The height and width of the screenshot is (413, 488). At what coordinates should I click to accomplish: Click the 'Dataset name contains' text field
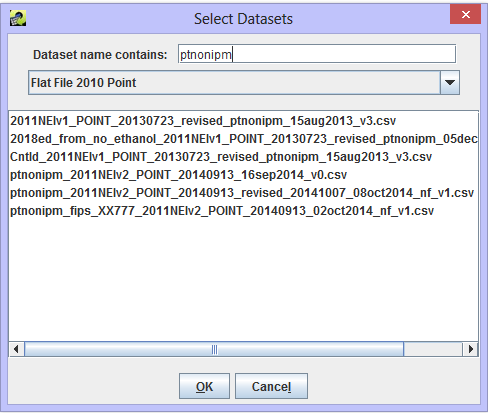click(x=317, y=54)
